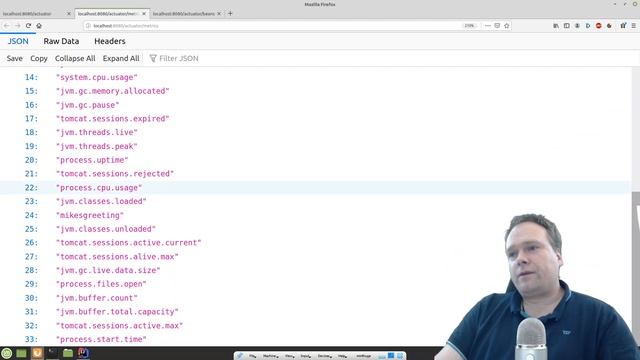
Task: Close the actuator/beans tab
Action: tap(219, 14)
